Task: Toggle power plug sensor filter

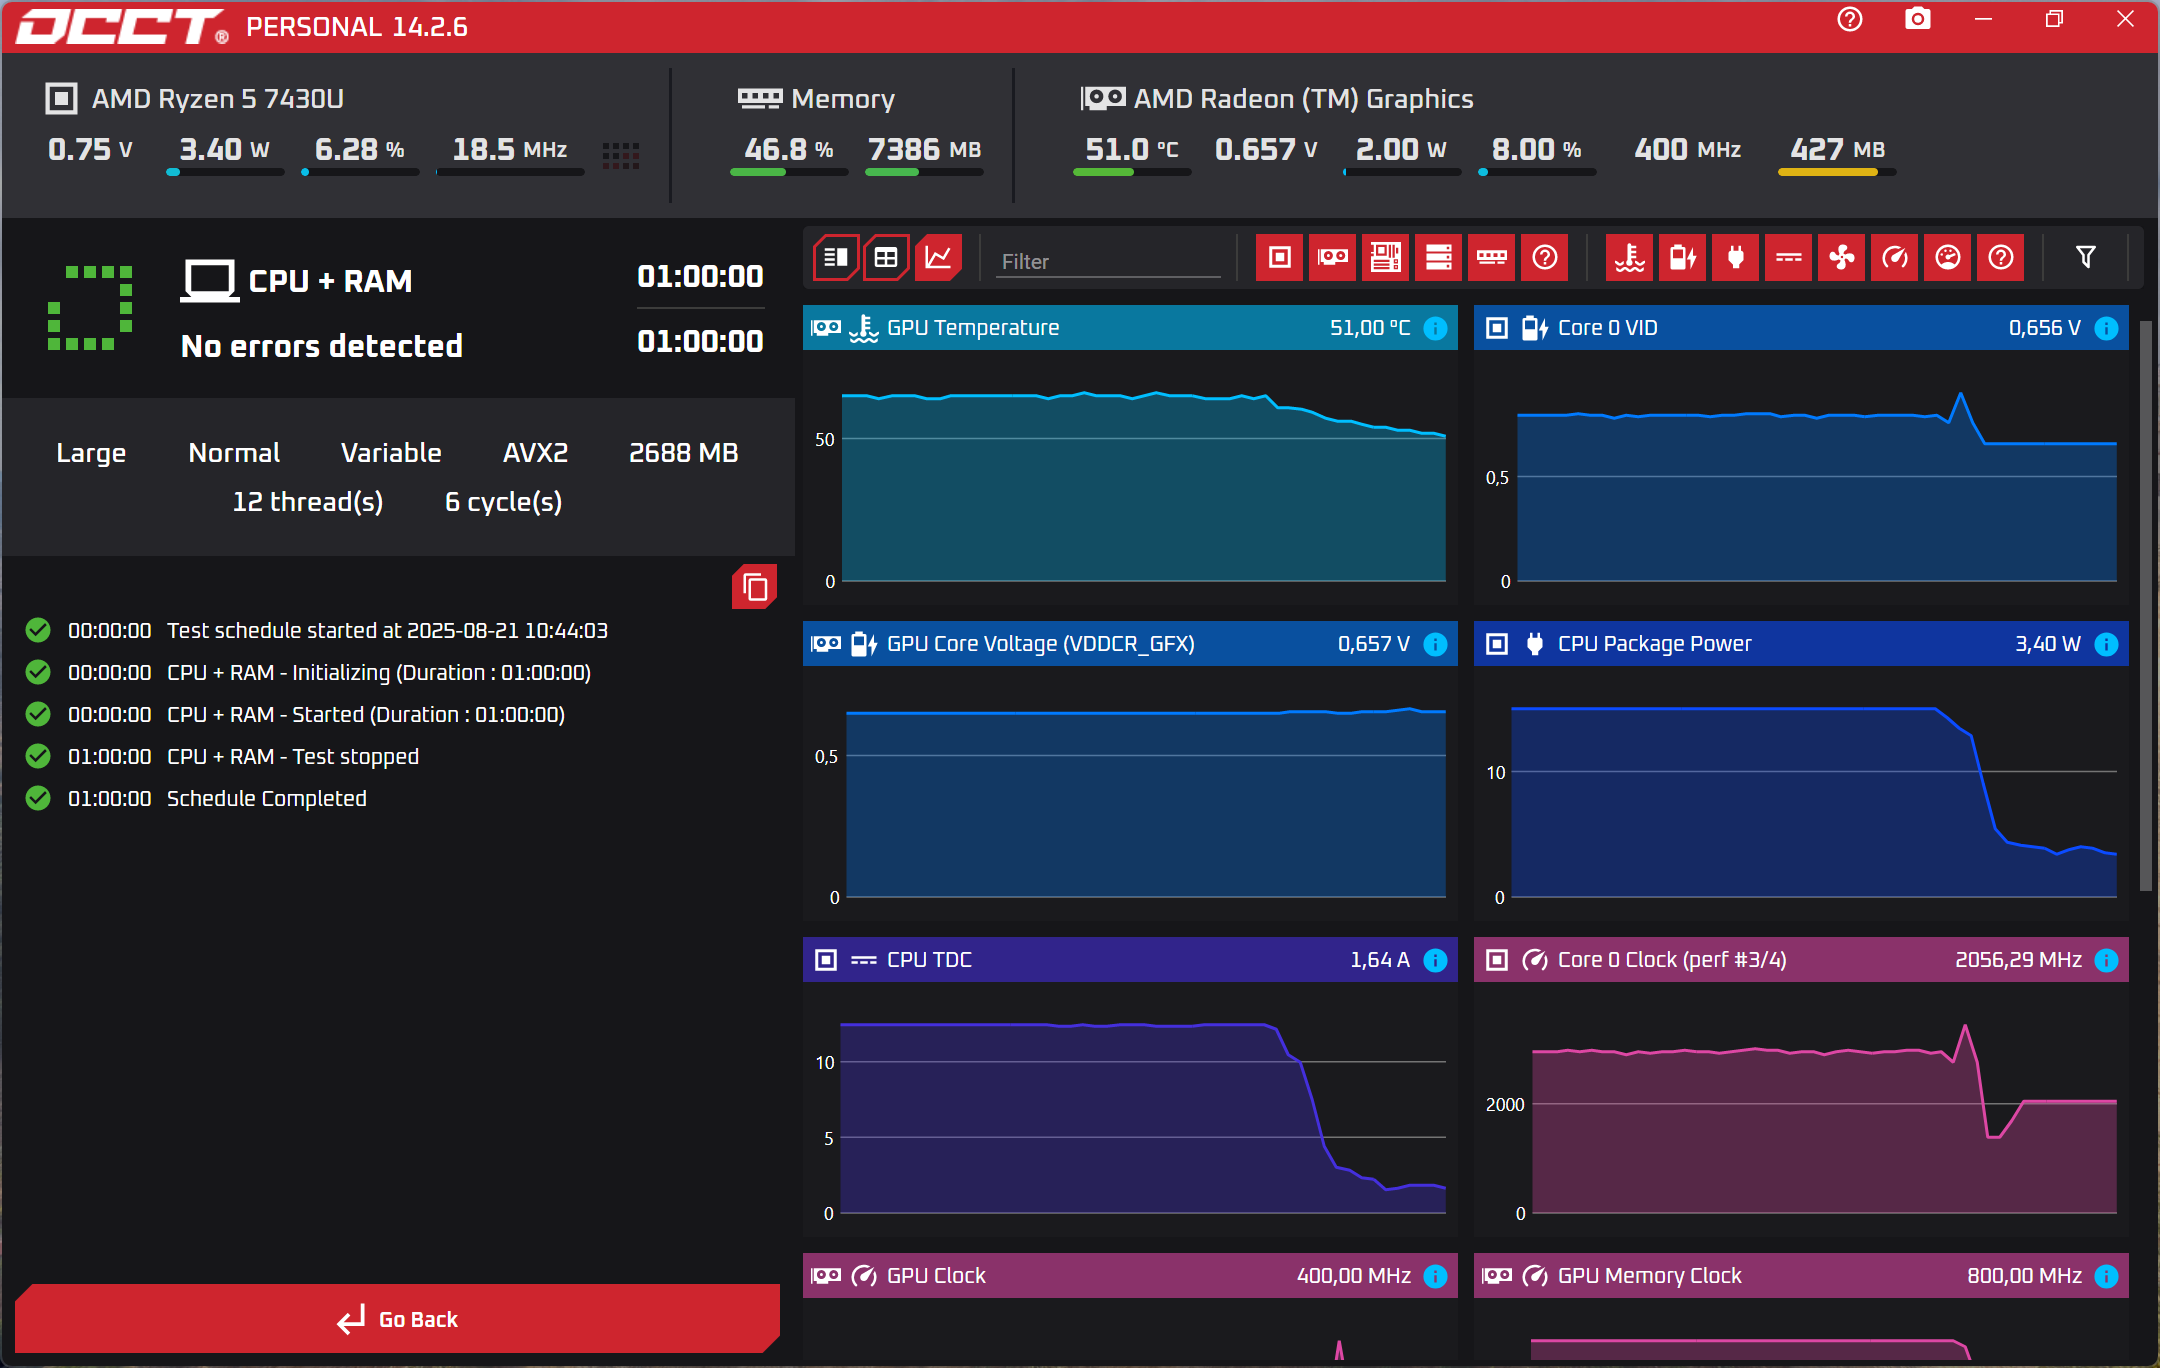Action: pyautogui.click(x=1735, y=258)
